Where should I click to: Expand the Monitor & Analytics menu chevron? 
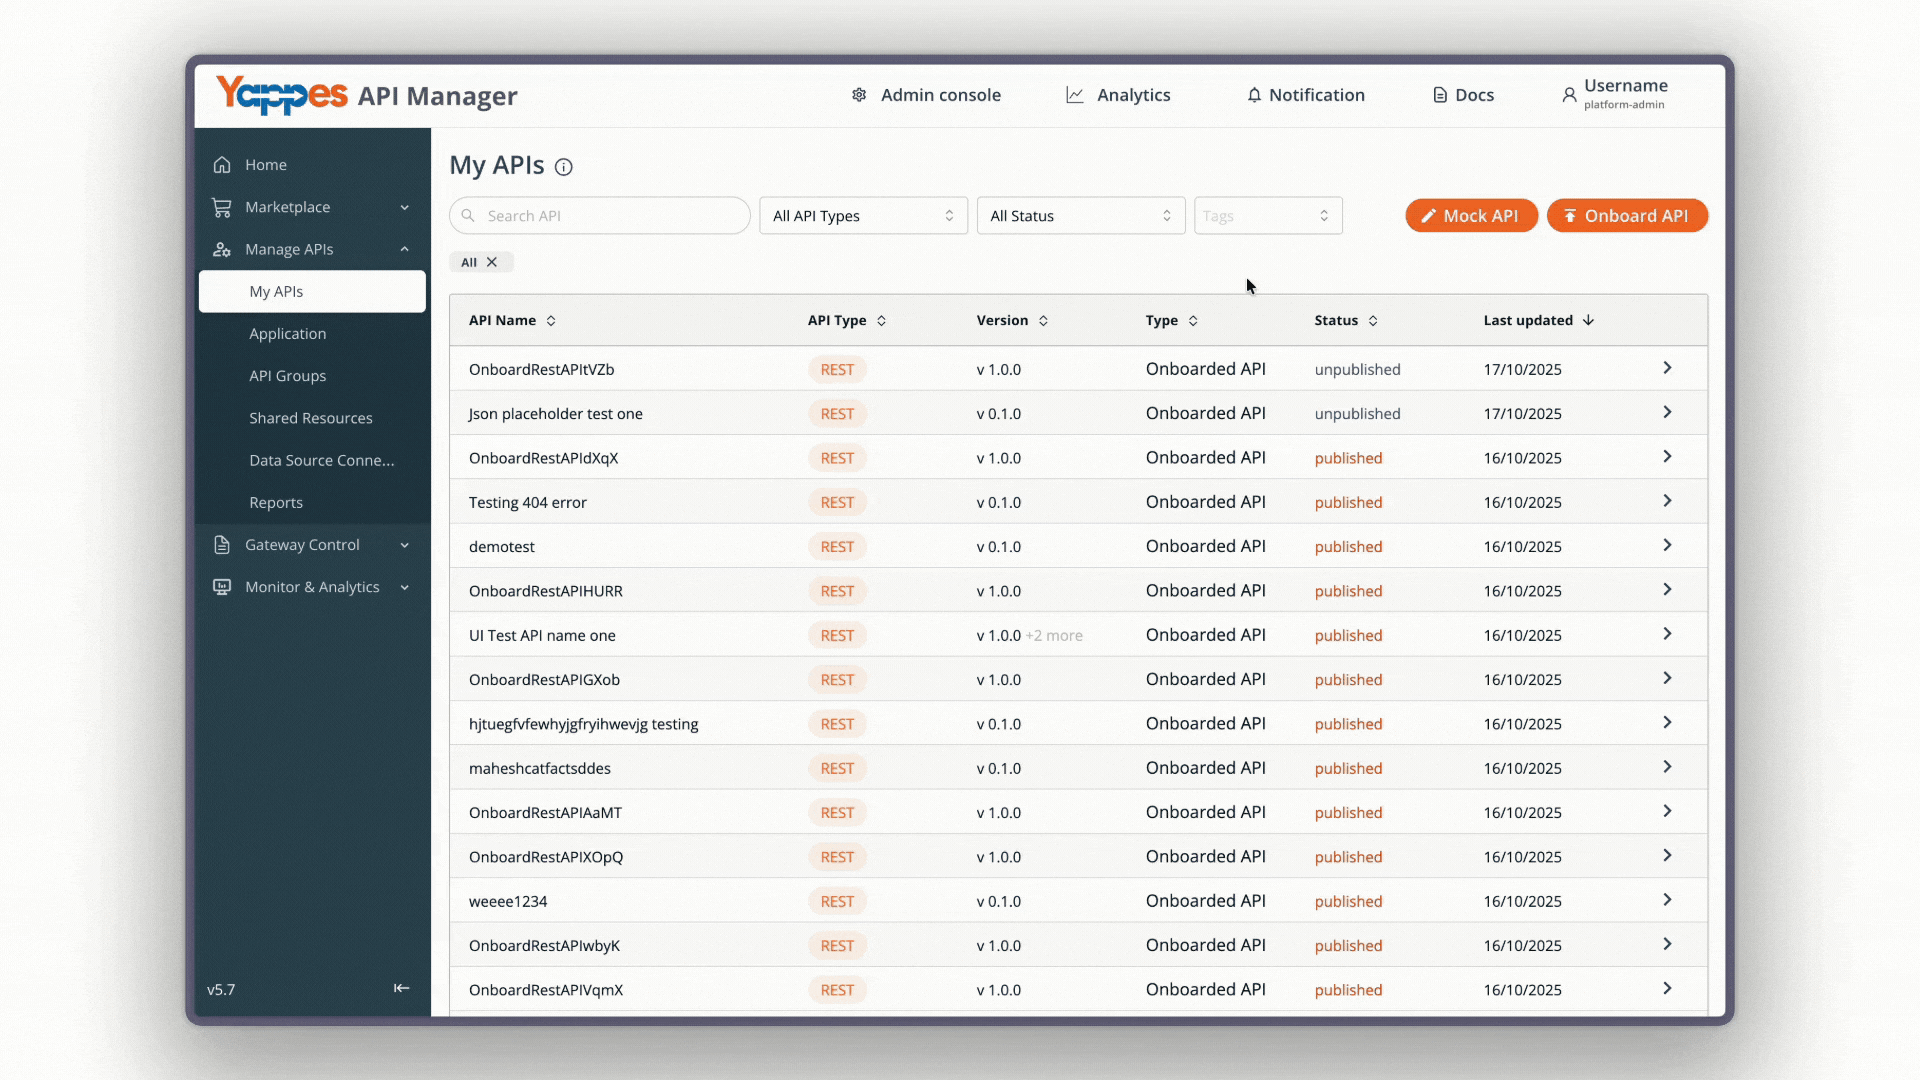pos(405,588)
